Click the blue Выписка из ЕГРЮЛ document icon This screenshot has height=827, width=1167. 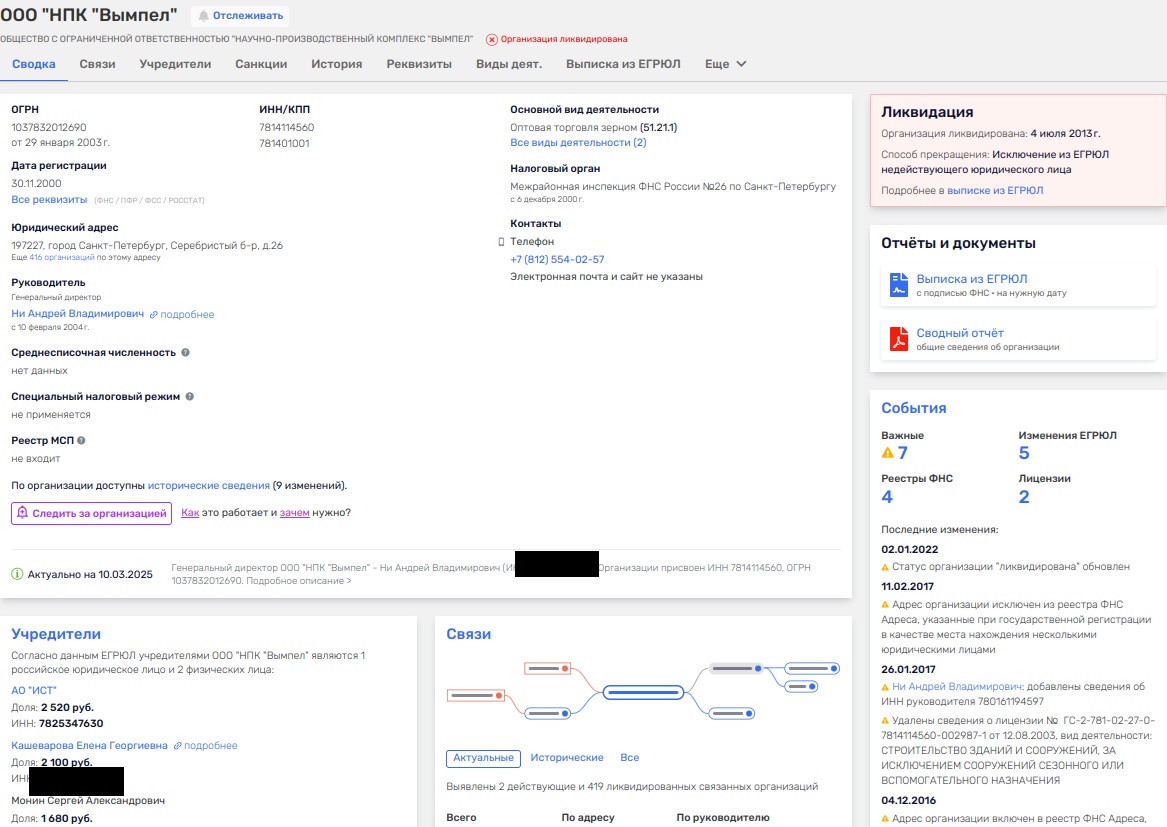[x=899, y=285]
